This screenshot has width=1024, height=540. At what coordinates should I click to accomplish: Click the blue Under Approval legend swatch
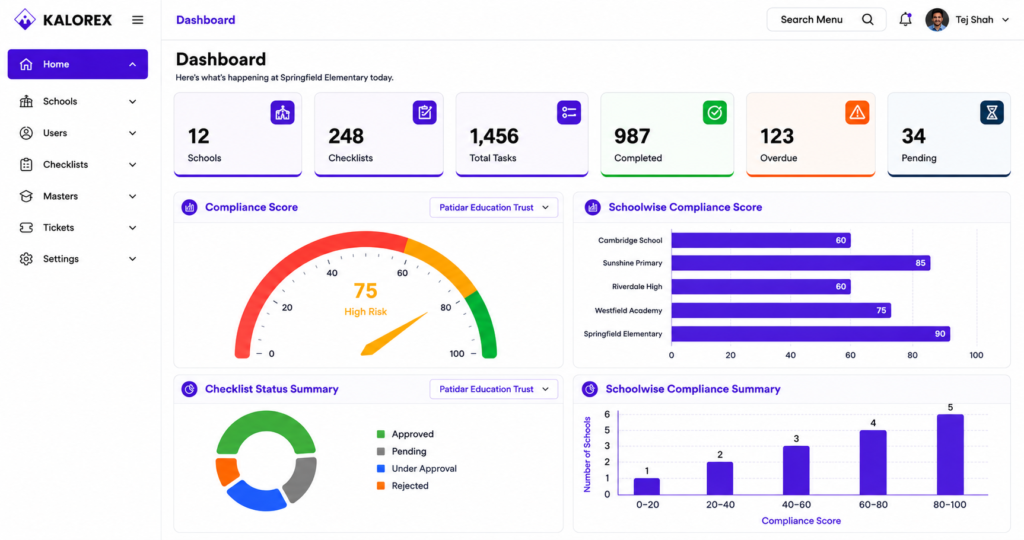tap(381, 469)
